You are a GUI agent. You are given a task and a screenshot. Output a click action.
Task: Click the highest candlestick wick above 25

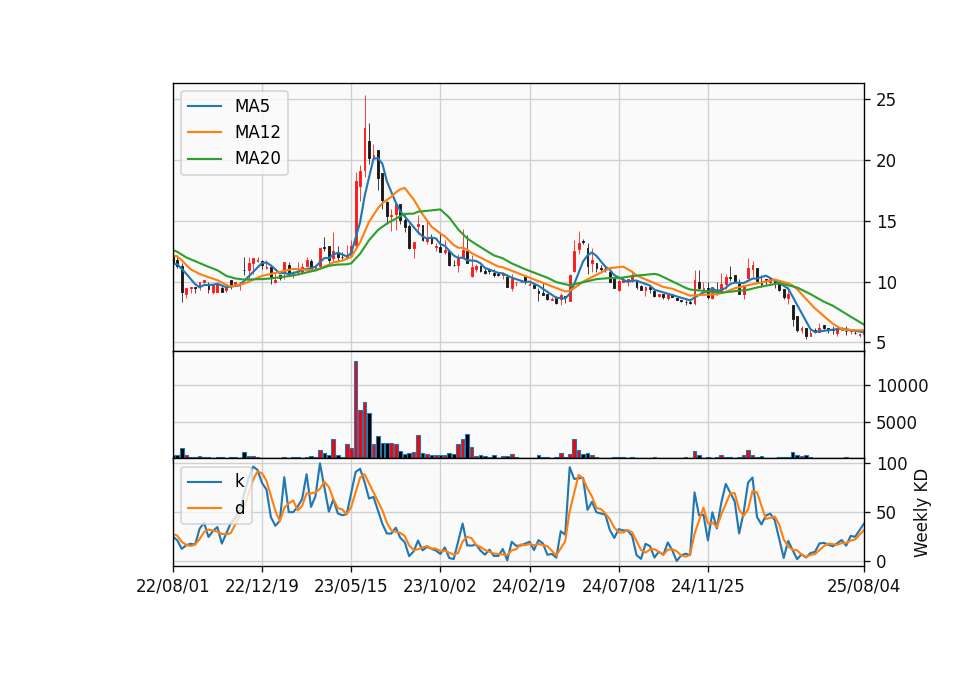coord(366,111)
